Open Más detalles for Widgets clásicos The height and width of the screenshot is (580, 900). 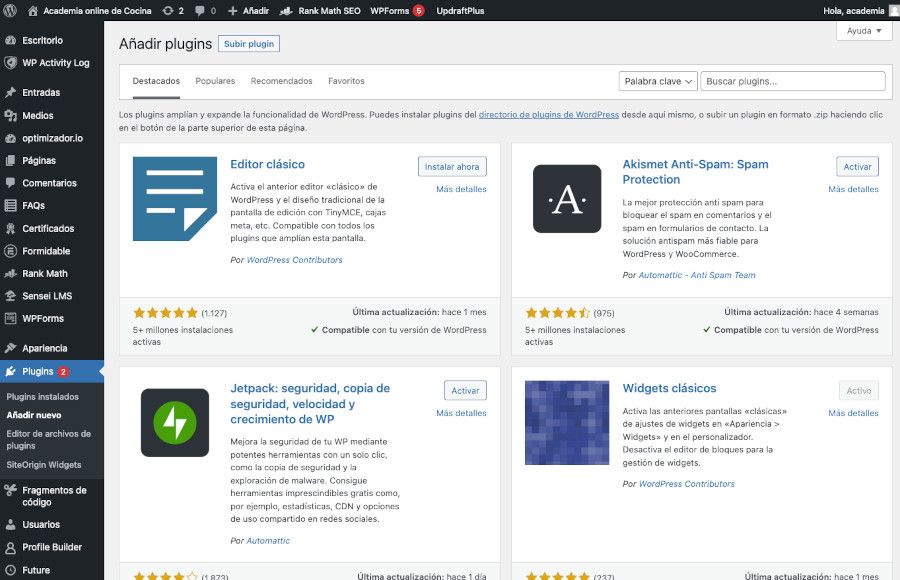(x=853, y=413)
